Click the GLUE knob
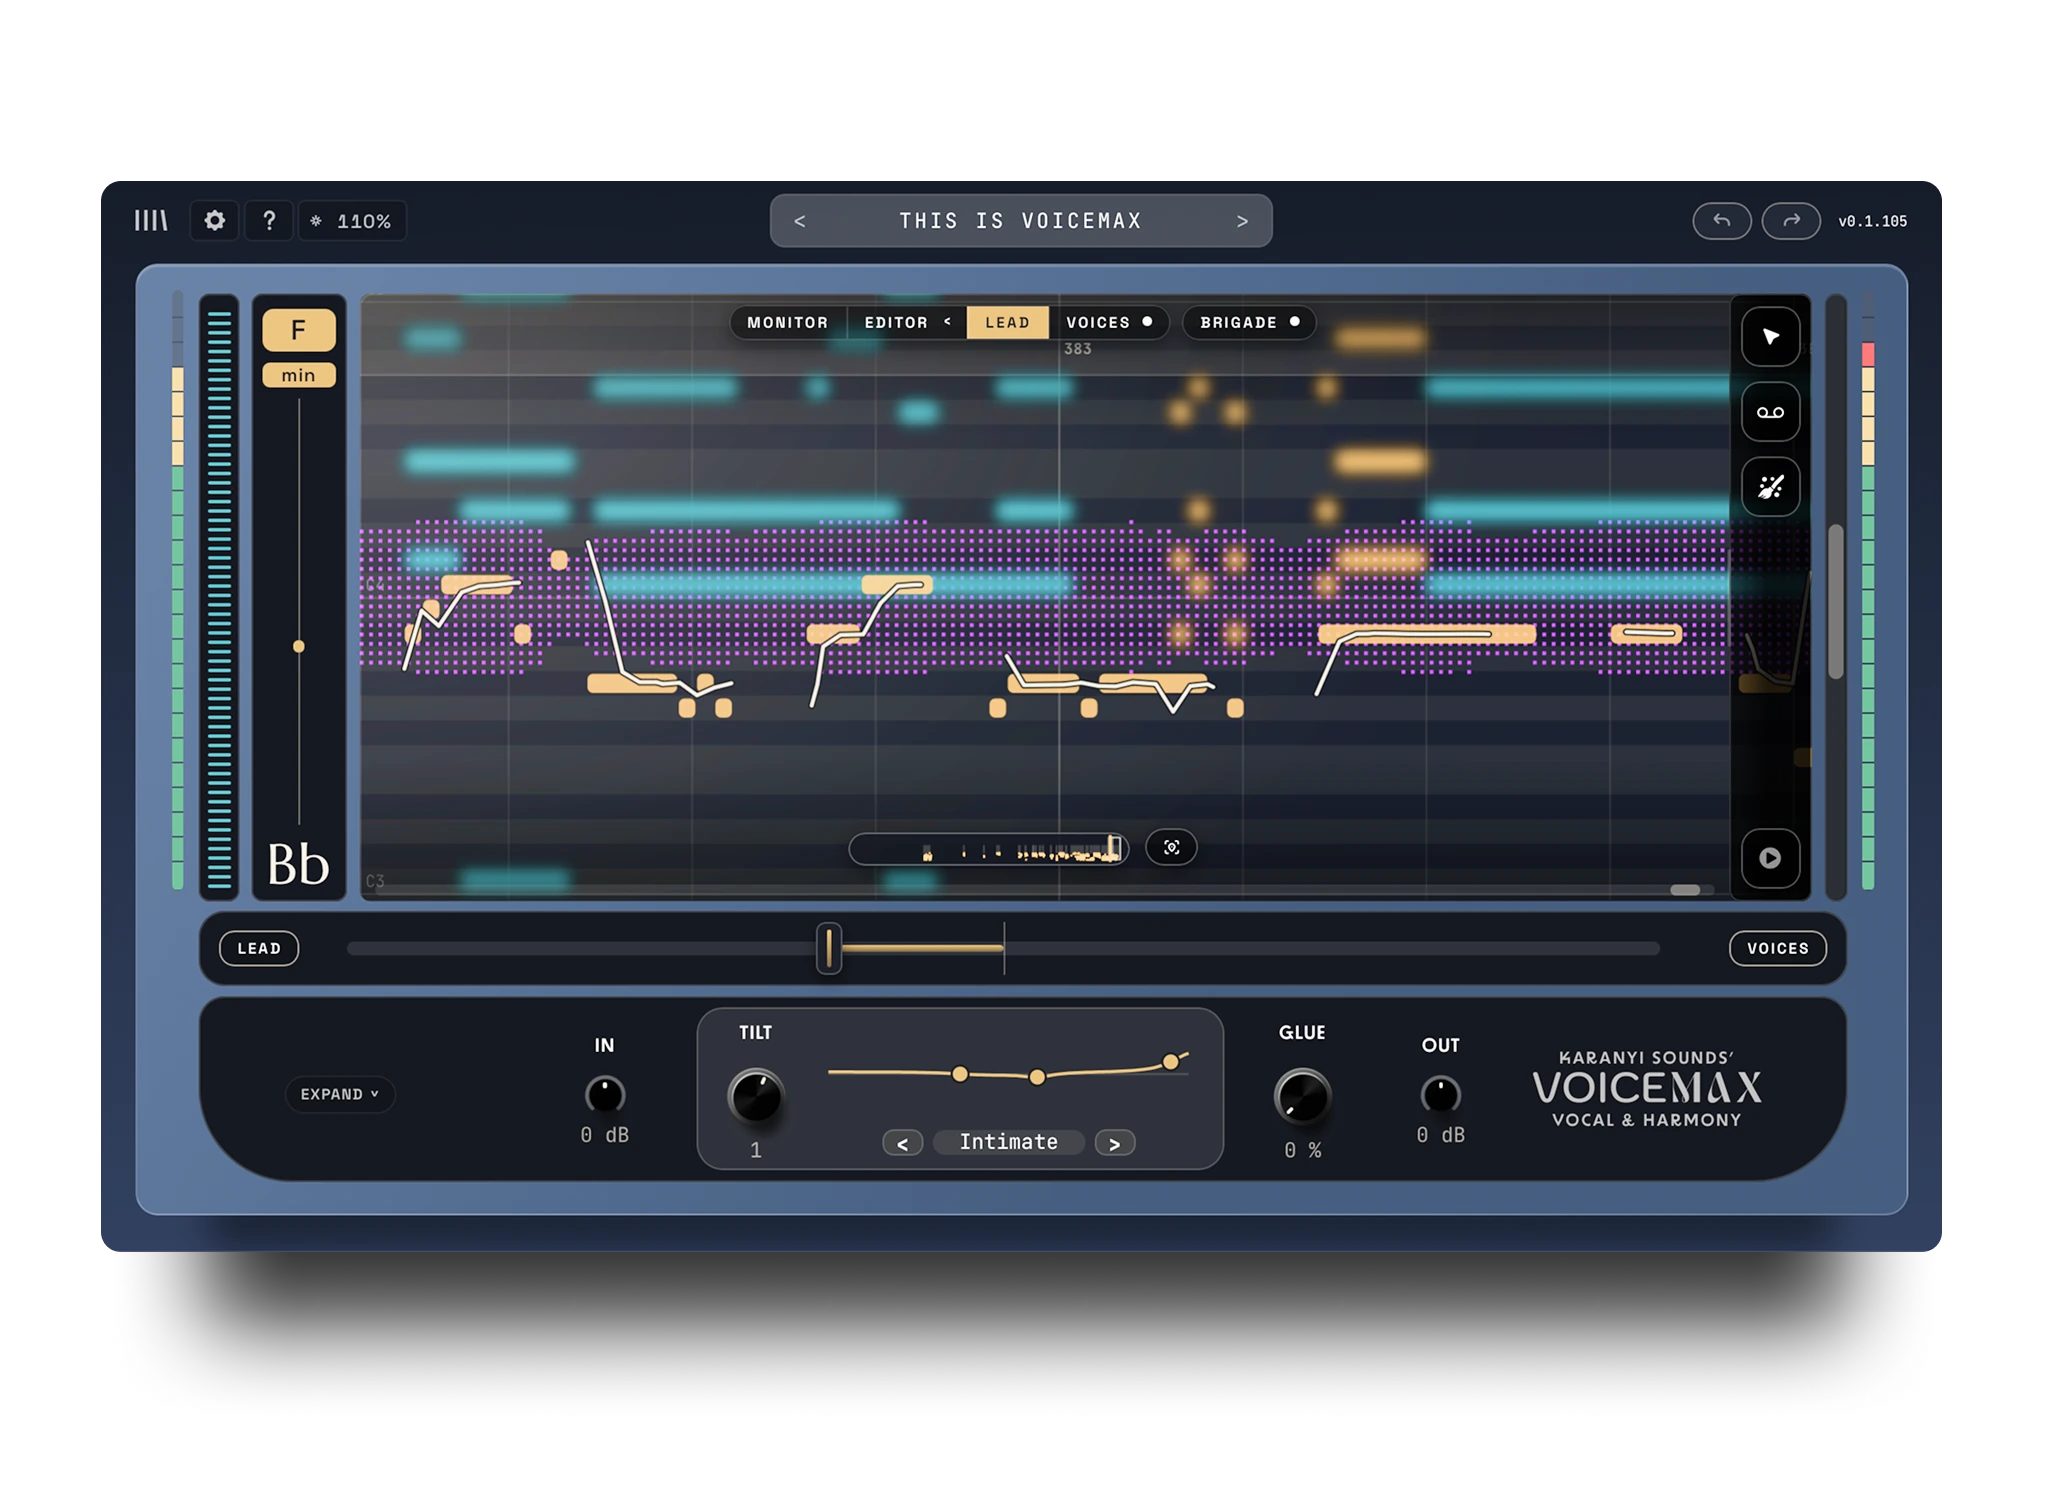The width and height of the screenshot is (2048, 1500). tap(1302, 1097)
